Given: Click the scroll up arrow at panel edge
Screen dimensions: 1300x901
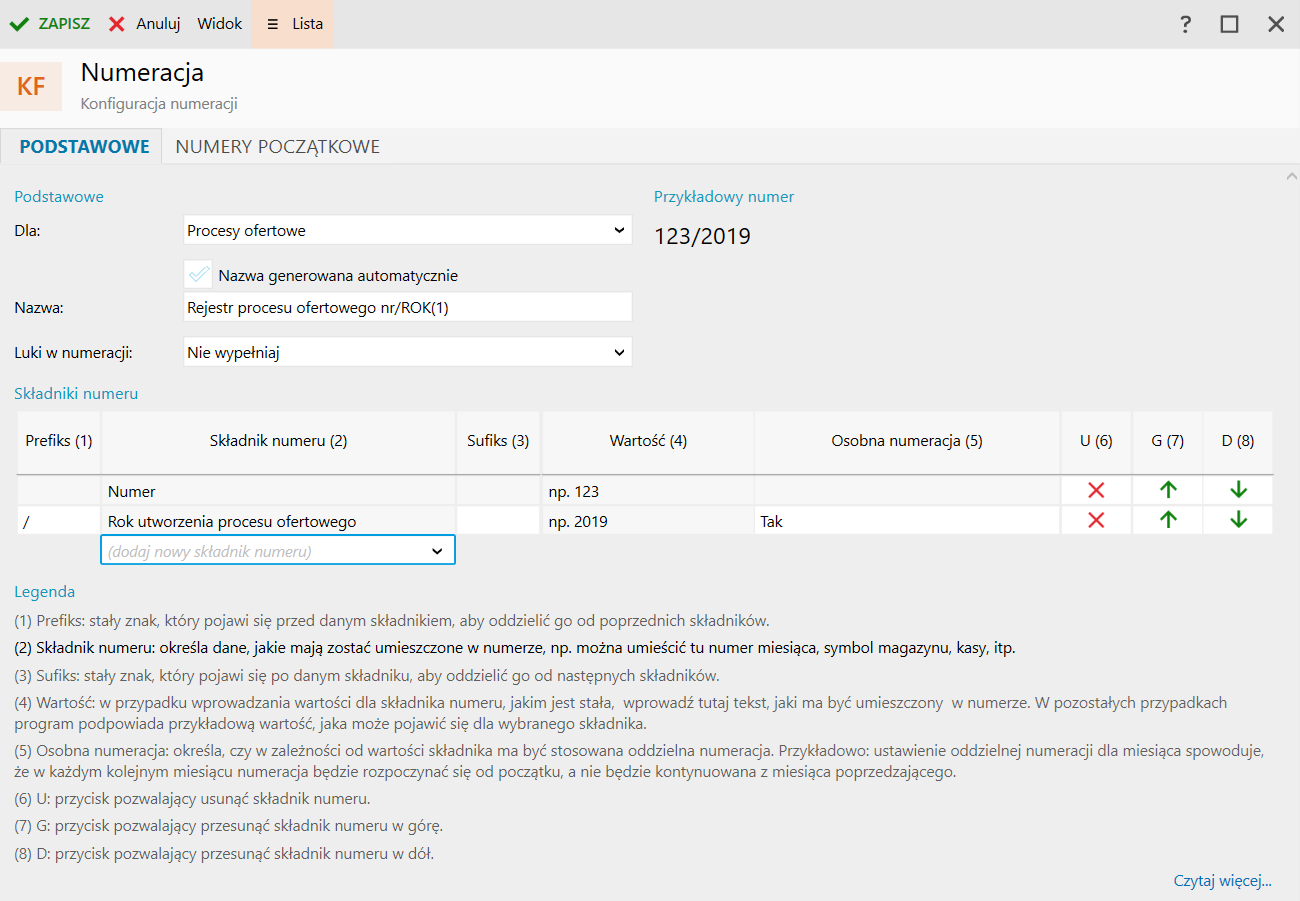Looking at the screenshot, I should point(1291,176).
